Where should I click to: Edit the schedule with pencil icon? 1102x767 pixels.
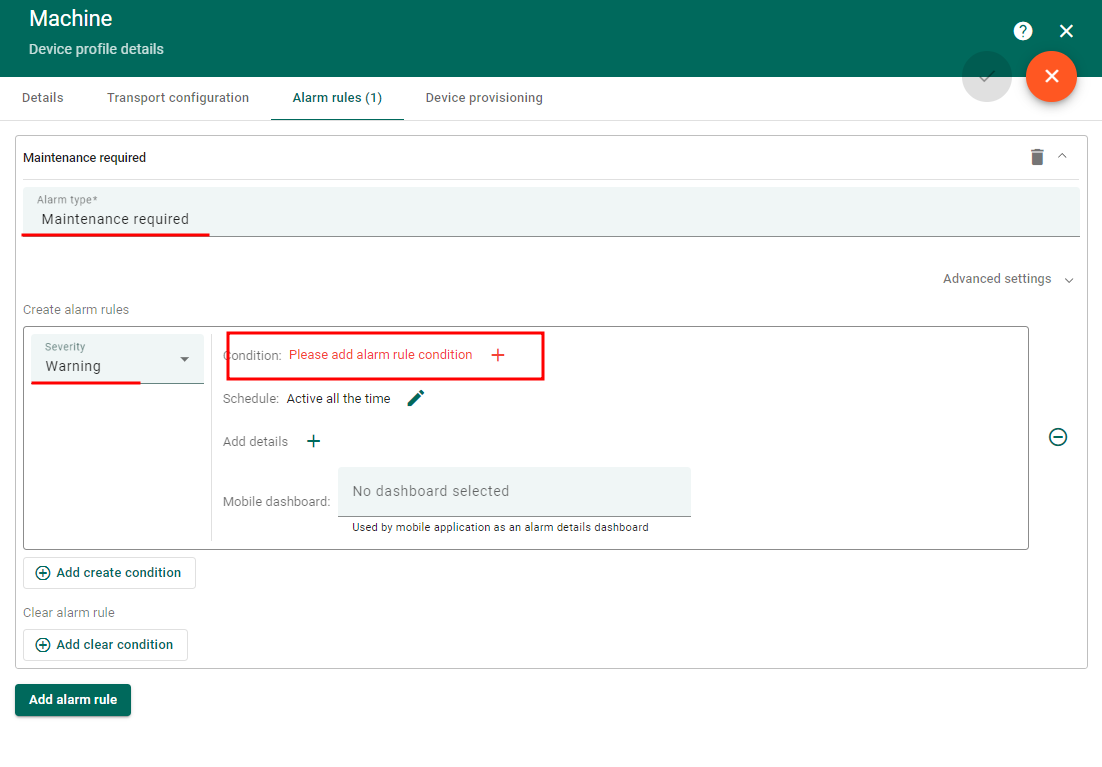point(416,398)
